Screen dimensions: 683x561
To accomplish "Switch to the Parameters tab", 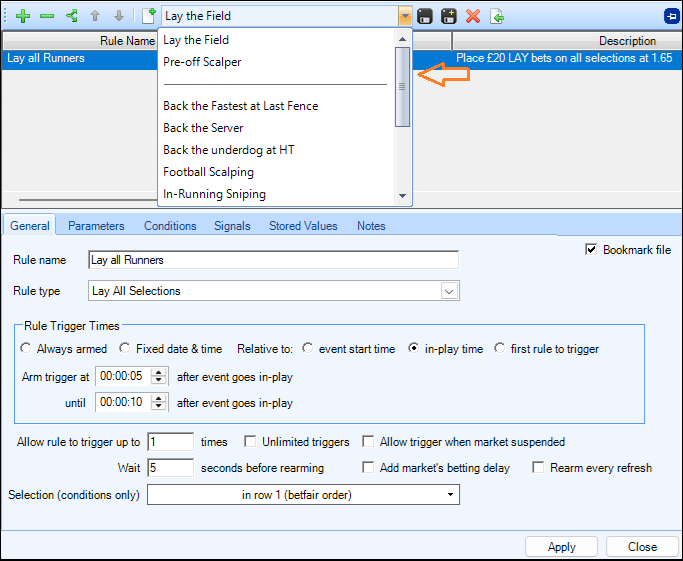I will point(96,226).
